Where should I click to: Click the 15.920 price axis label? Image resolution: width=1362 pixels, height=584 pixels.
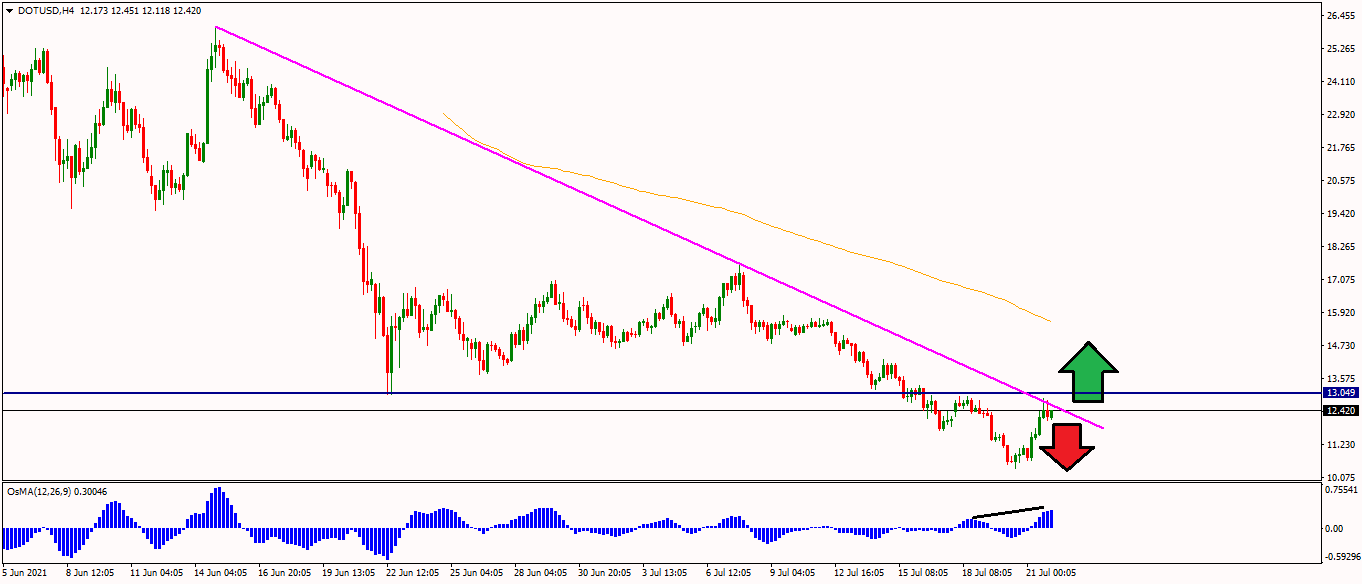[x=1341, y=313]
